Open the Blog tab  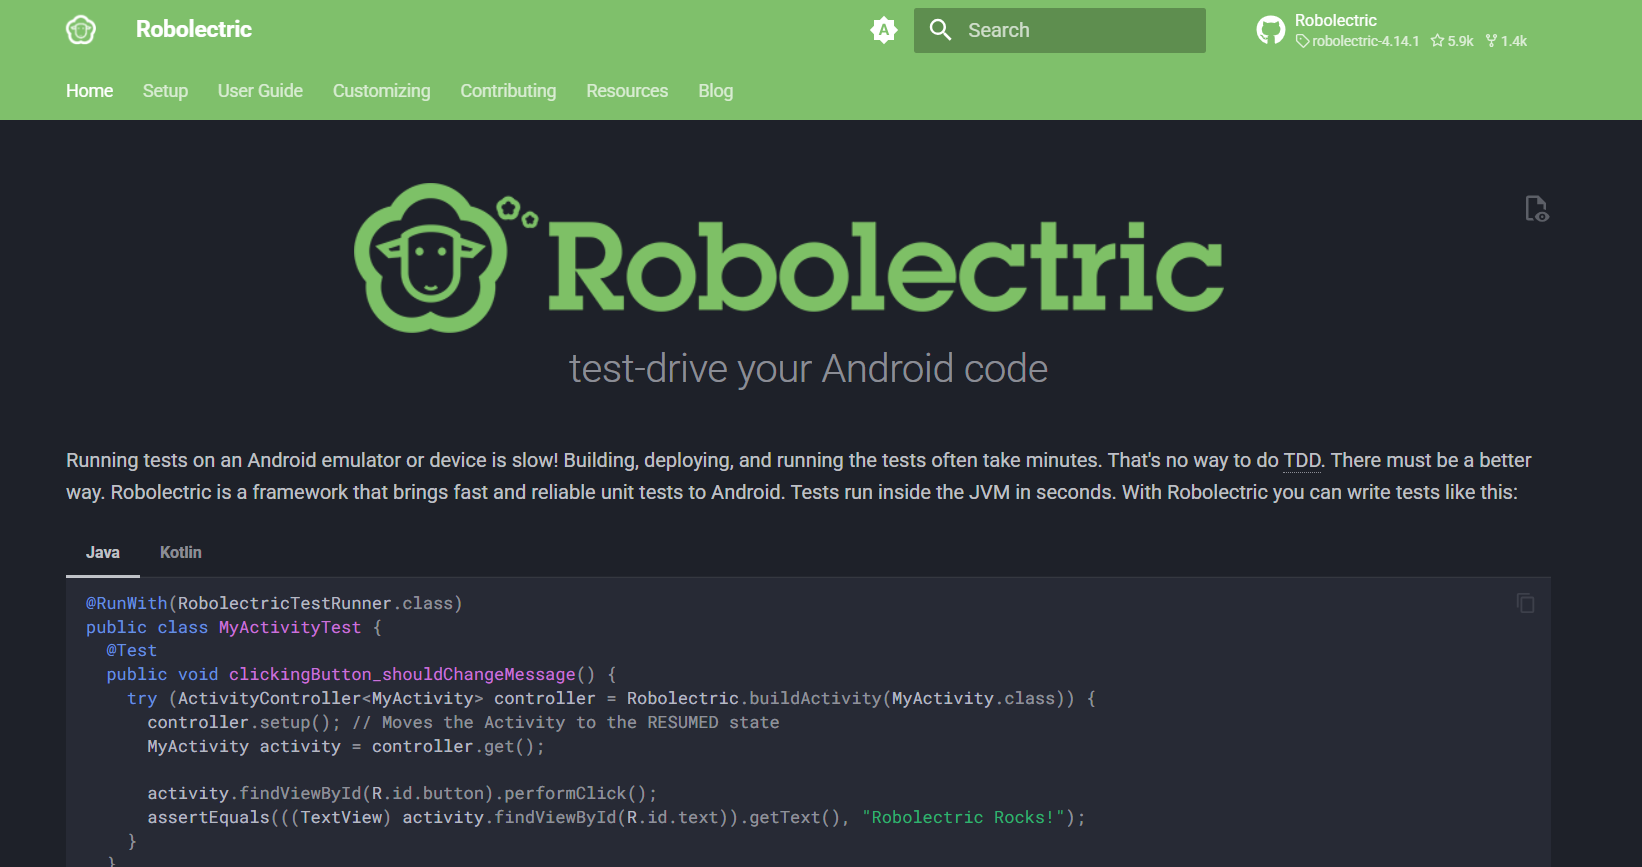(x=715, y=91)
